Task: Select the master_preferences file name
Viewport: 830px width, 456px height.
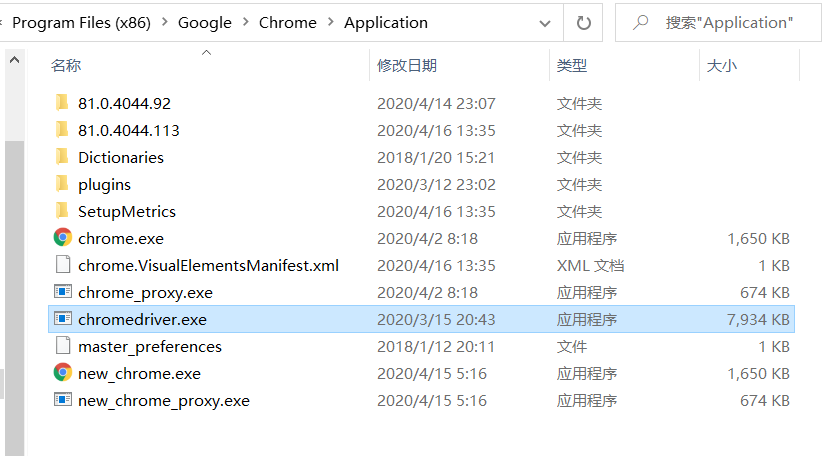Action: point(150,347)
